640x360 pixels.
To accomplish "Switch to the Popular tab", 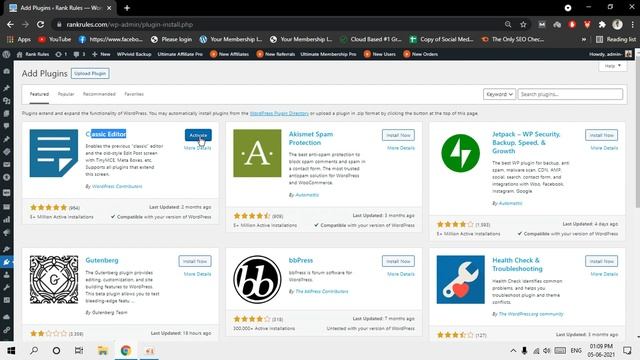I will tap(66, 94).
